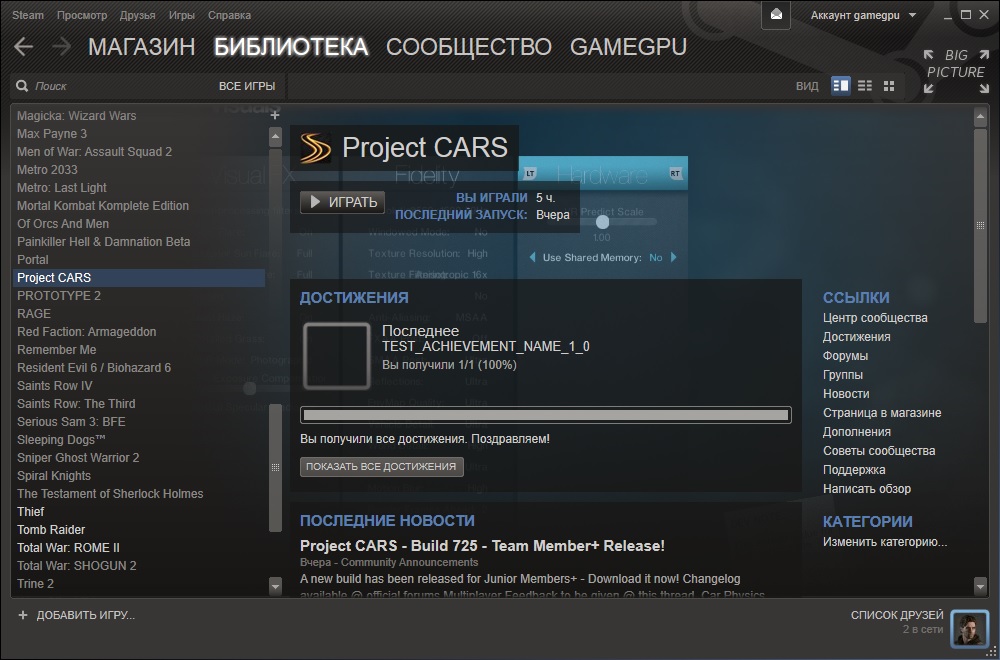The width and height of the screenshot is (1000, 660).
Task: Click the forward navigation arrow
Action: (x=61, y=47)
